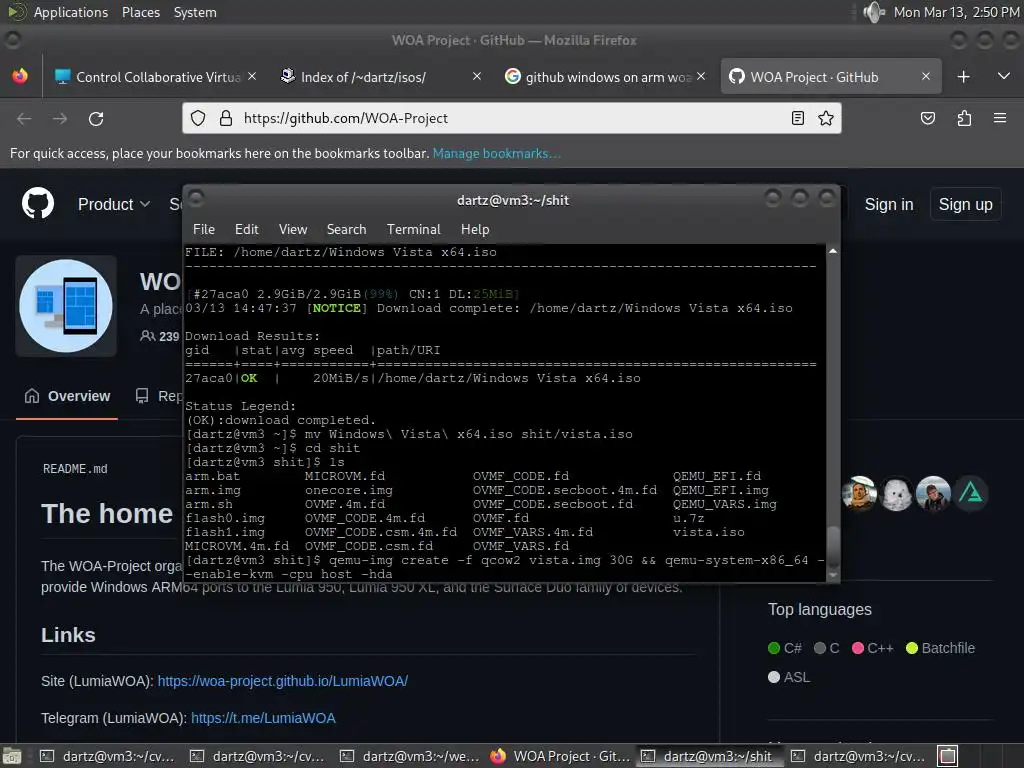This screenshot has height=768, width=1024.
Task: Open terminal View menu
Action: tap(293, 229)
